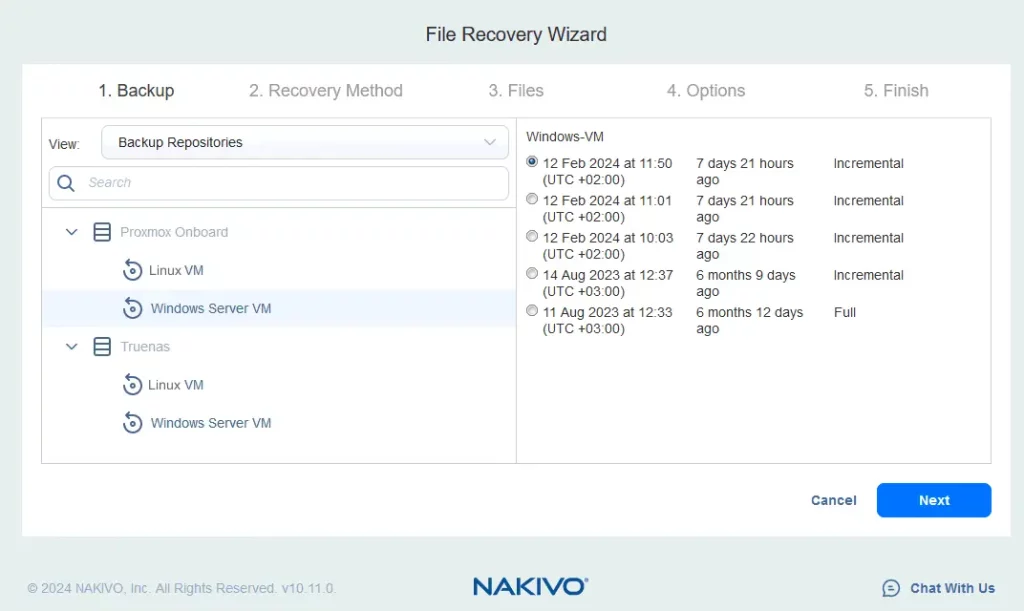Click the backup icon beside Windows Server VM
Image resolution: width=1024 pixels, height=611 pixels.
[133, 308]
